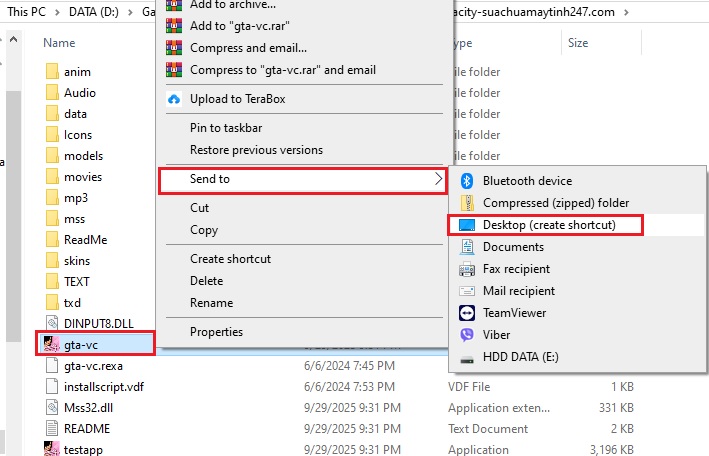
Task: Click the gta-vc application icon
Action: pos(52,344)
